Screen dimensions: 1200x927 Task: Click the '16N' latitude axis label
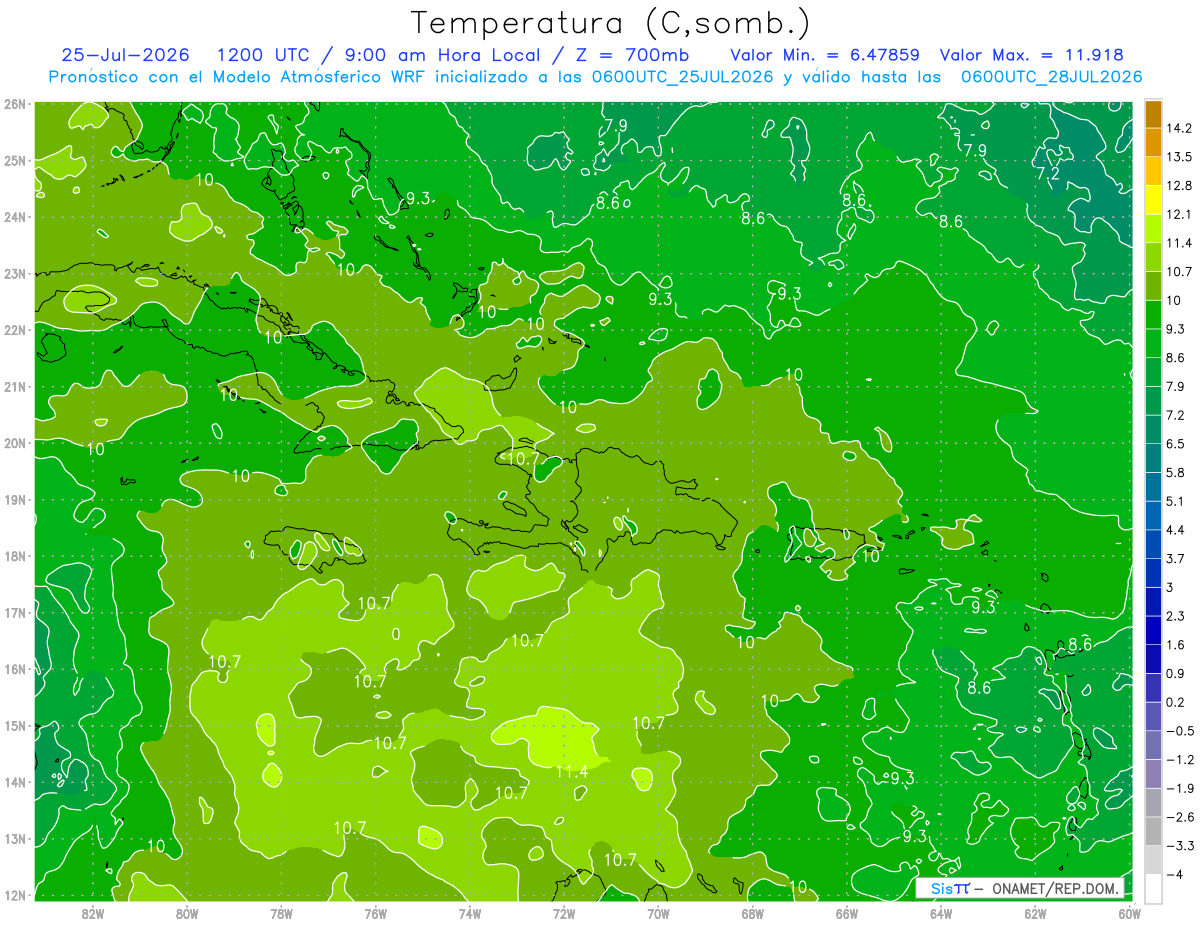click(x=14, y=669)
